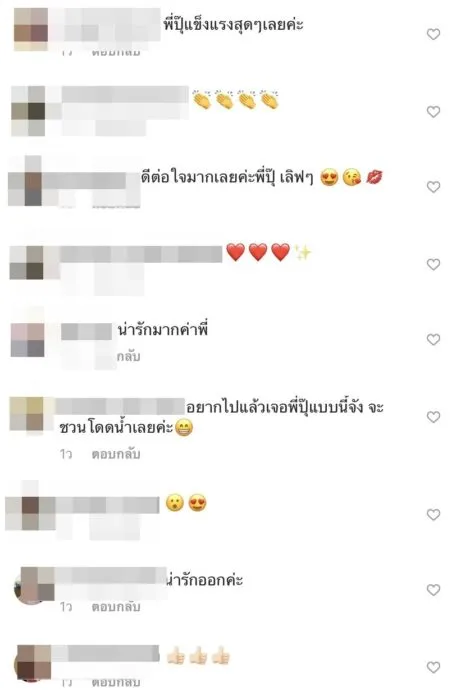Like the comment 'พี่ปุ๊แข็งแรงสุดๆเลยค่ะ'

tap(433, 34)
